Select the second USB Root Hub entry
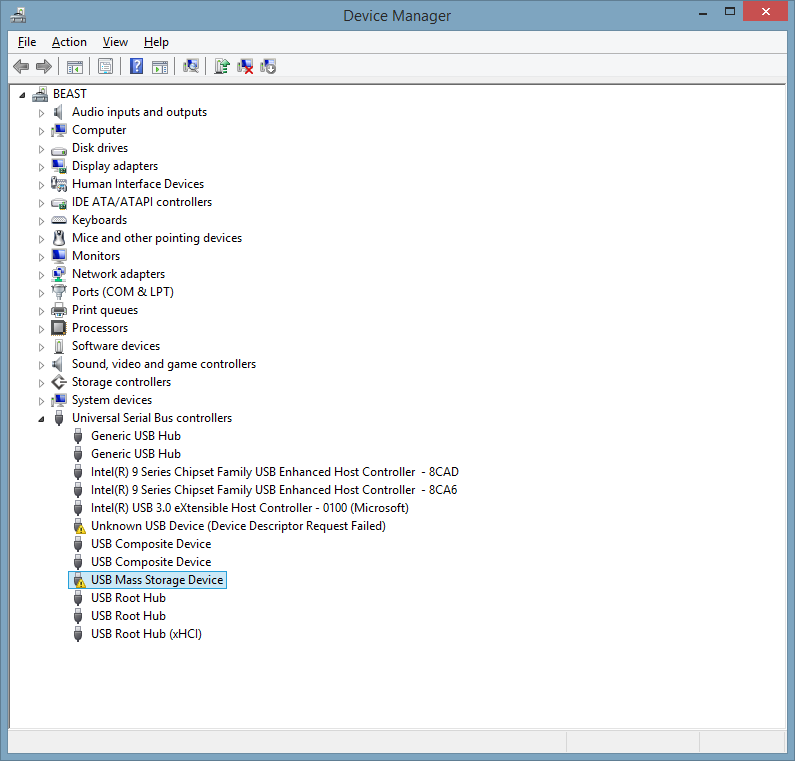Viewport: 795px width, 761px height. [128, 616]
